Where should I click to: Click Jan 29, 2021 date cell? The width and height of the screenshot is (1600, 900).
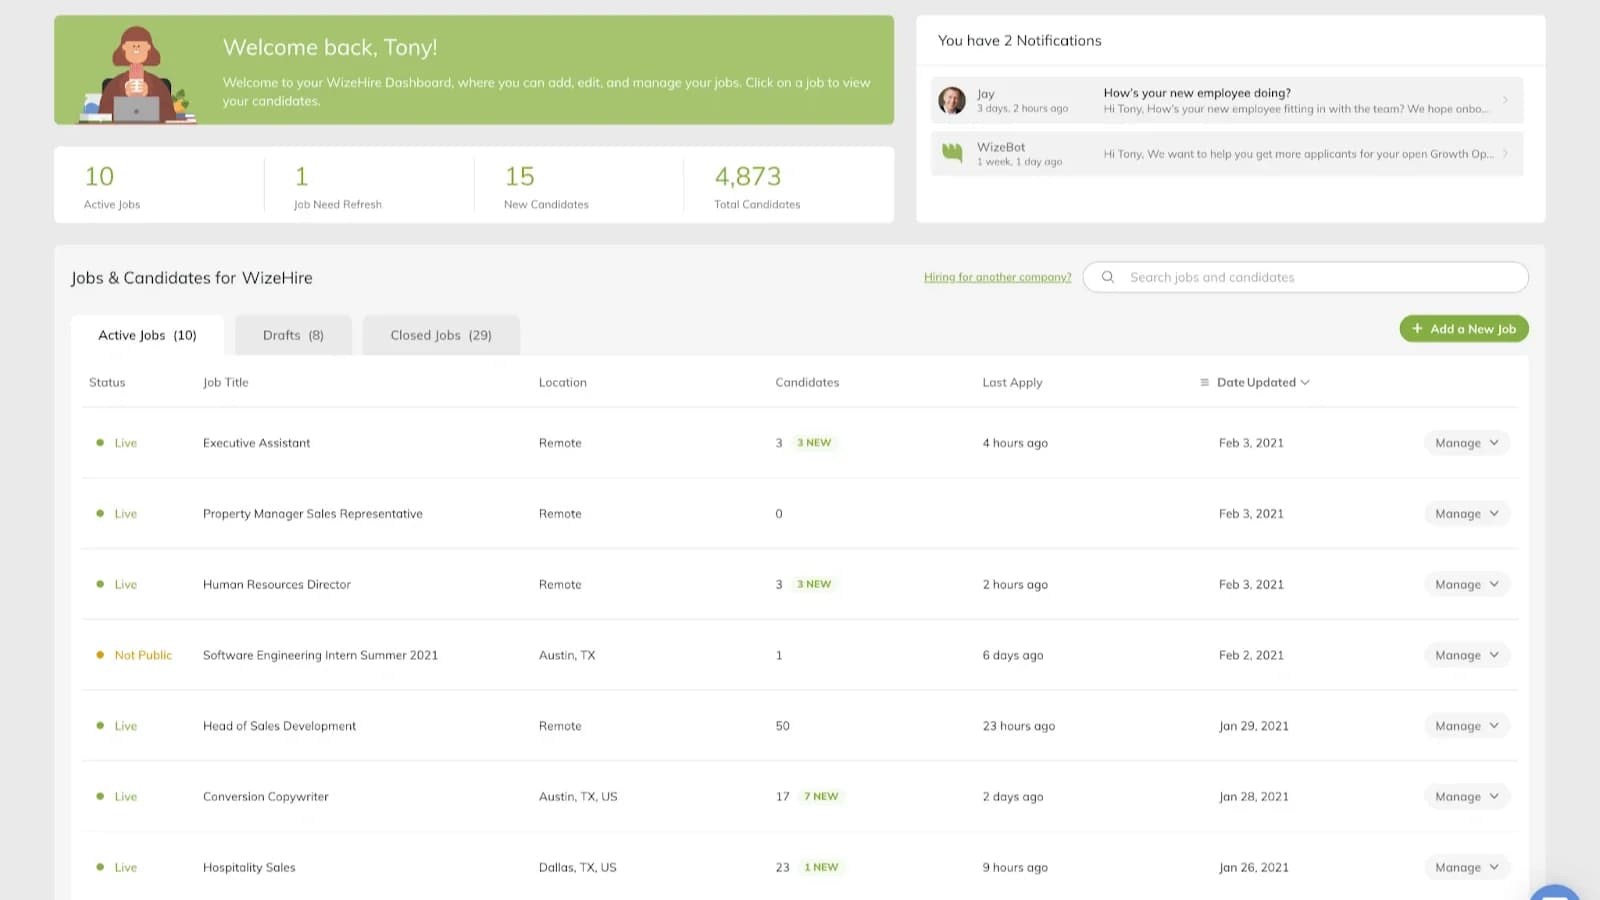(1253, 727)
